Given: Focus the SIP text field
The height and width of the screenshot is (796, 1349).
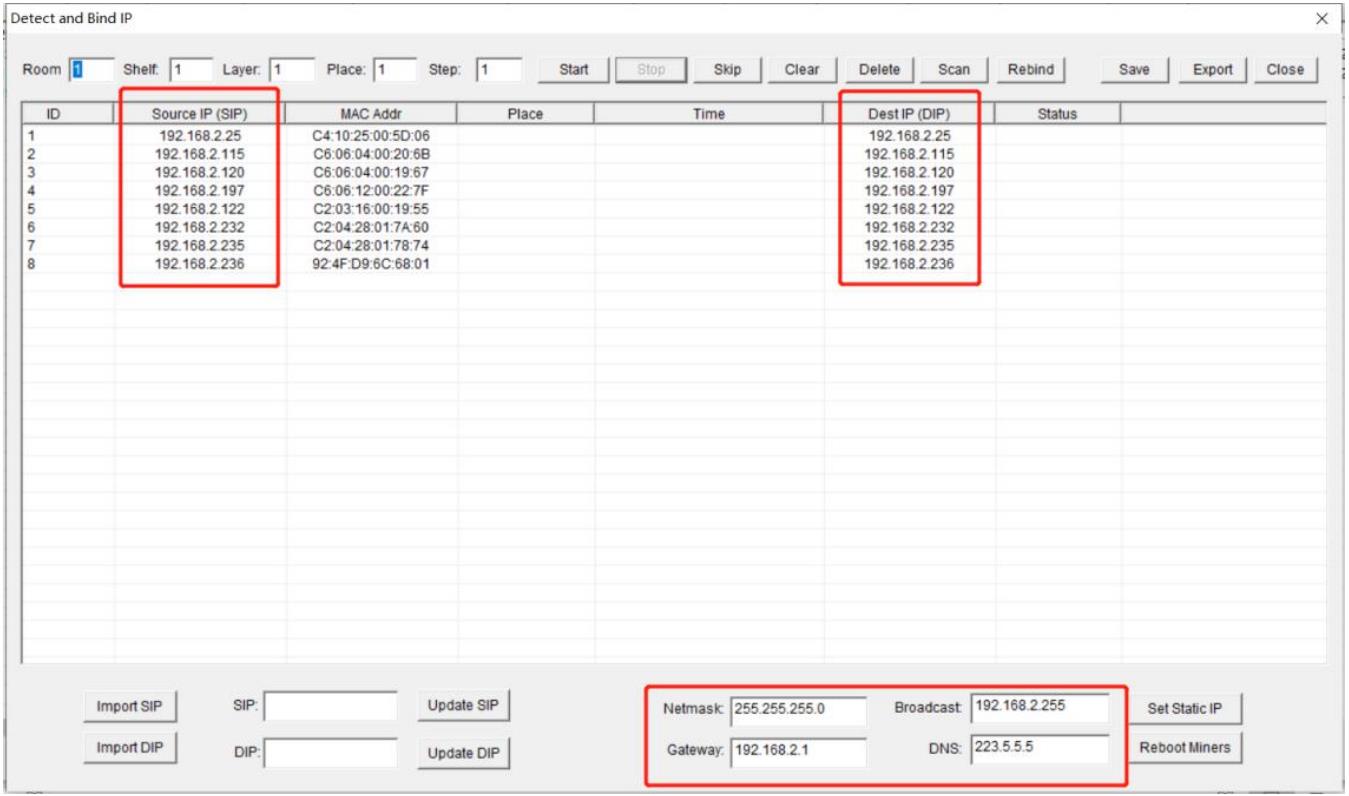Looking at the screenshot, I should tap(330, 707).
